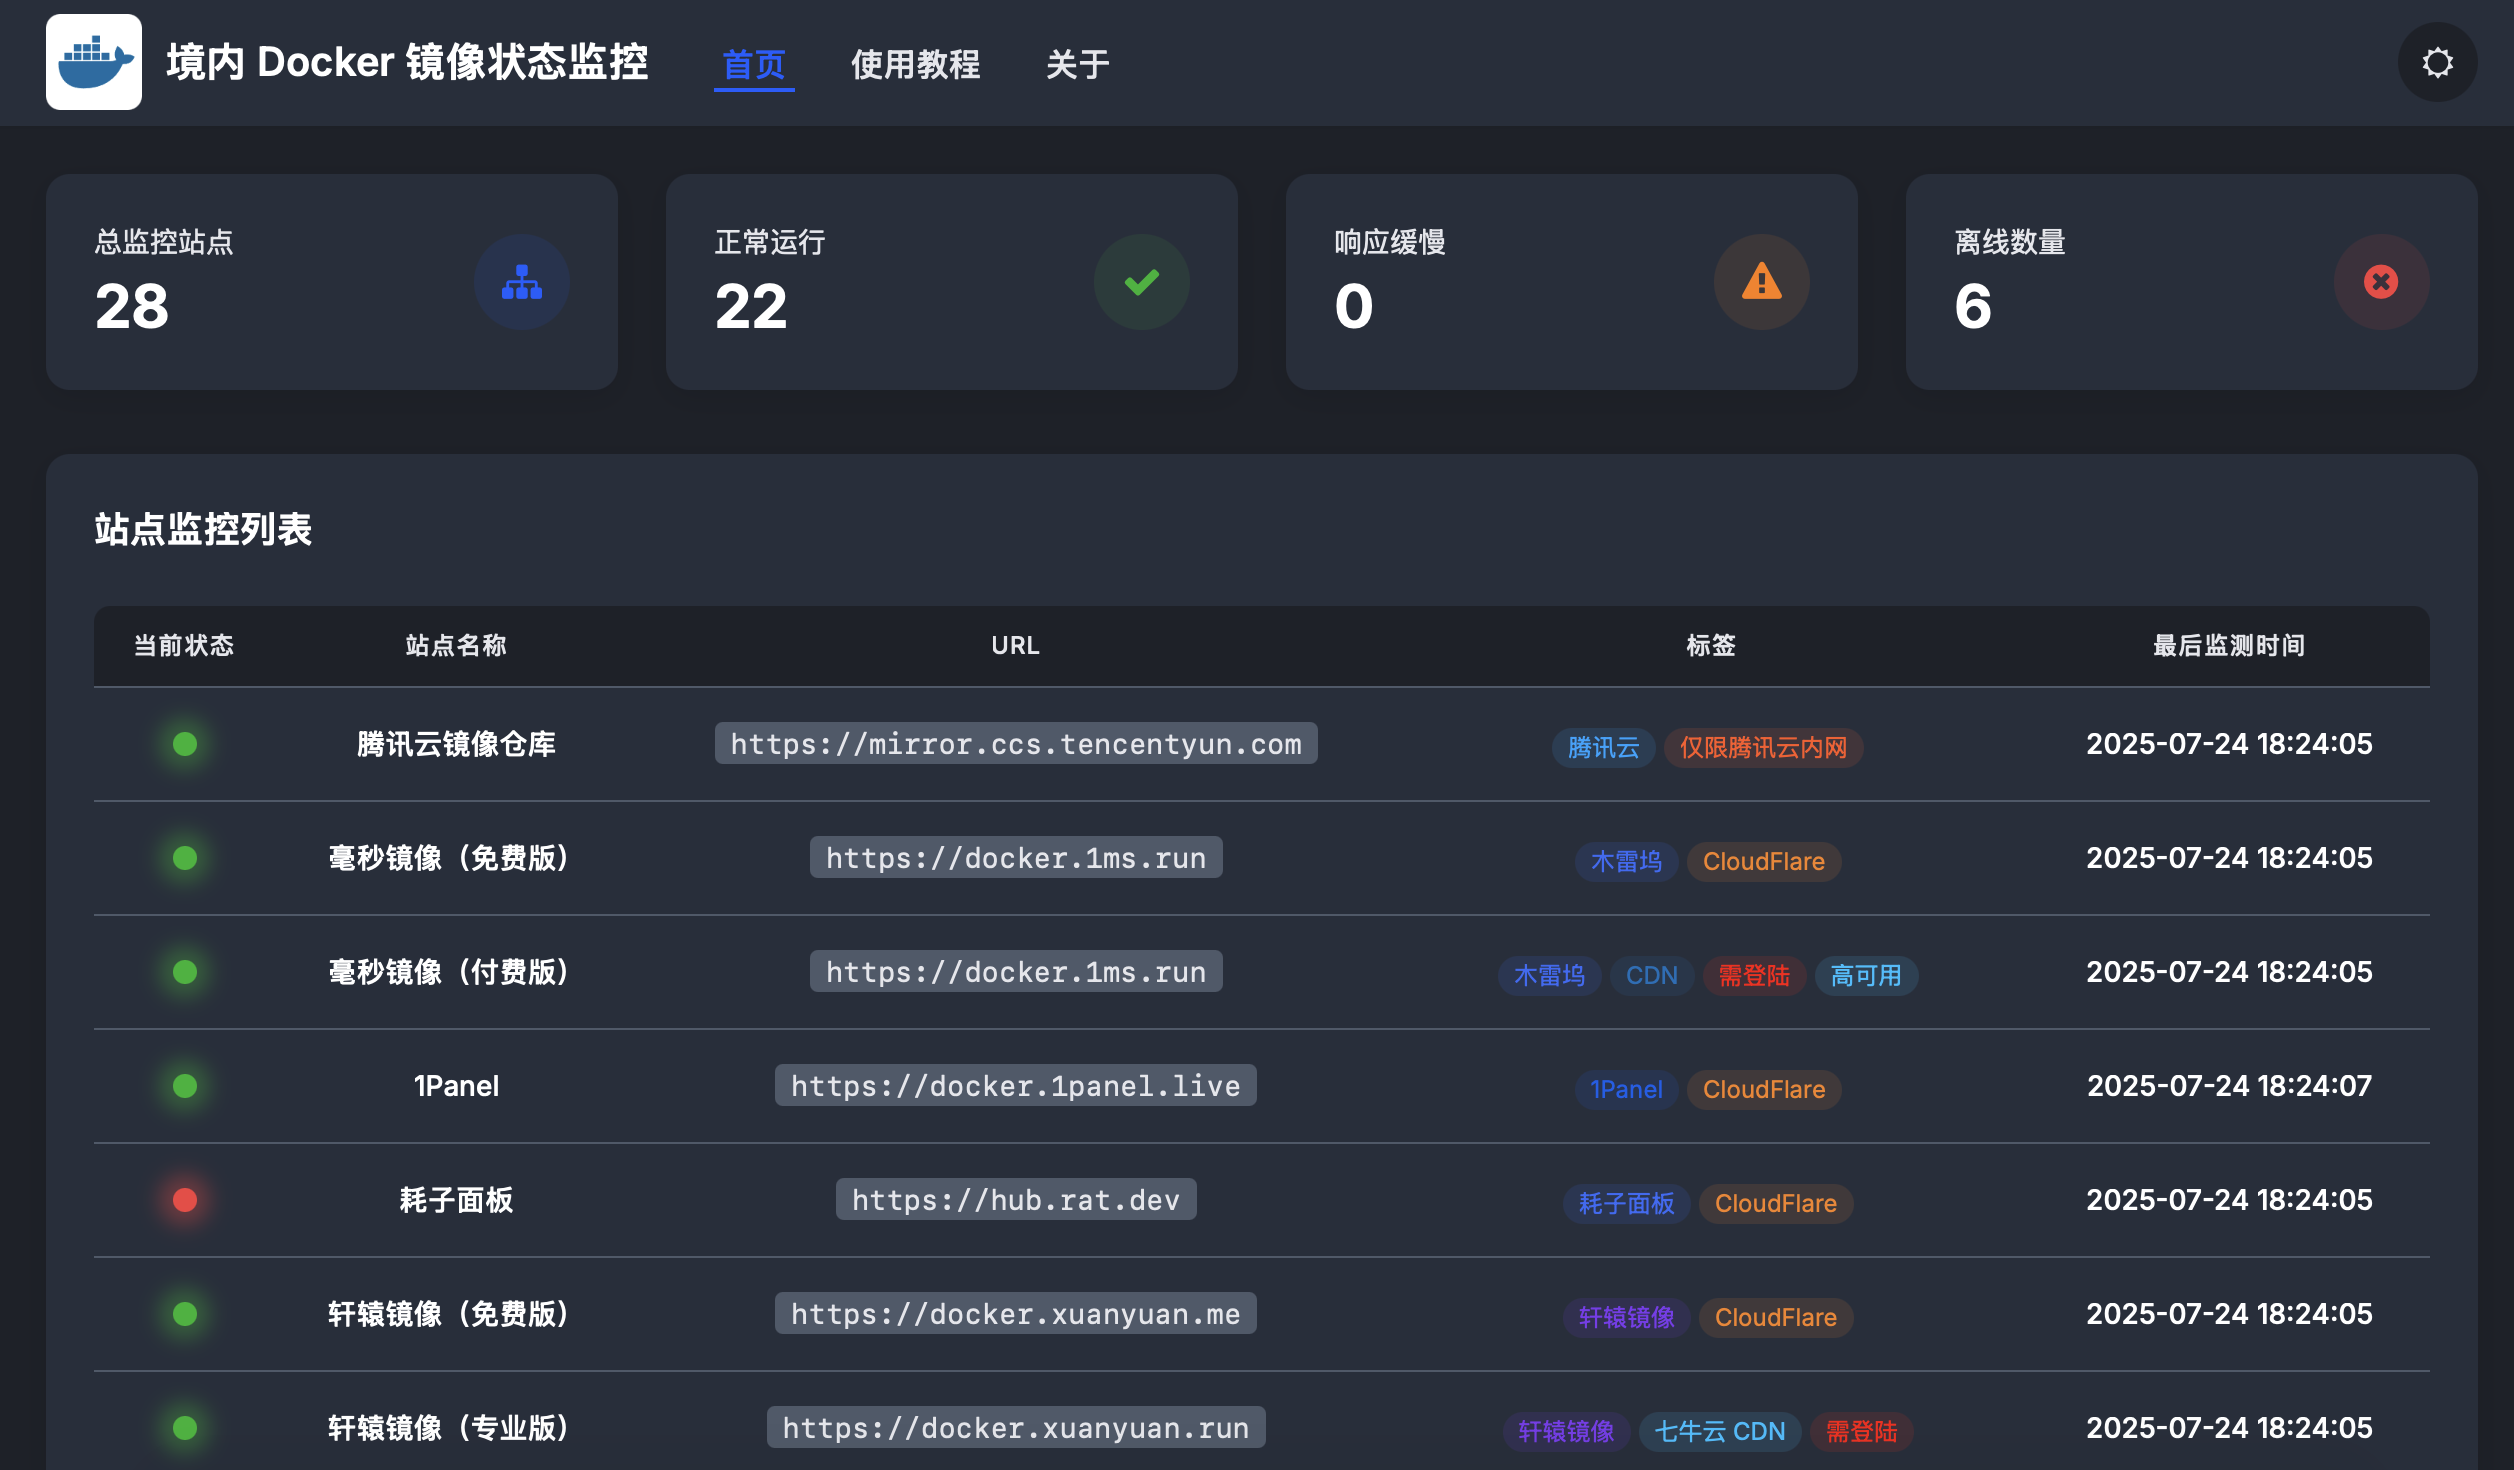Select site name 腾讯云镜像仓库
This screenshot has height=1470, width=2514.
(456, 744)
